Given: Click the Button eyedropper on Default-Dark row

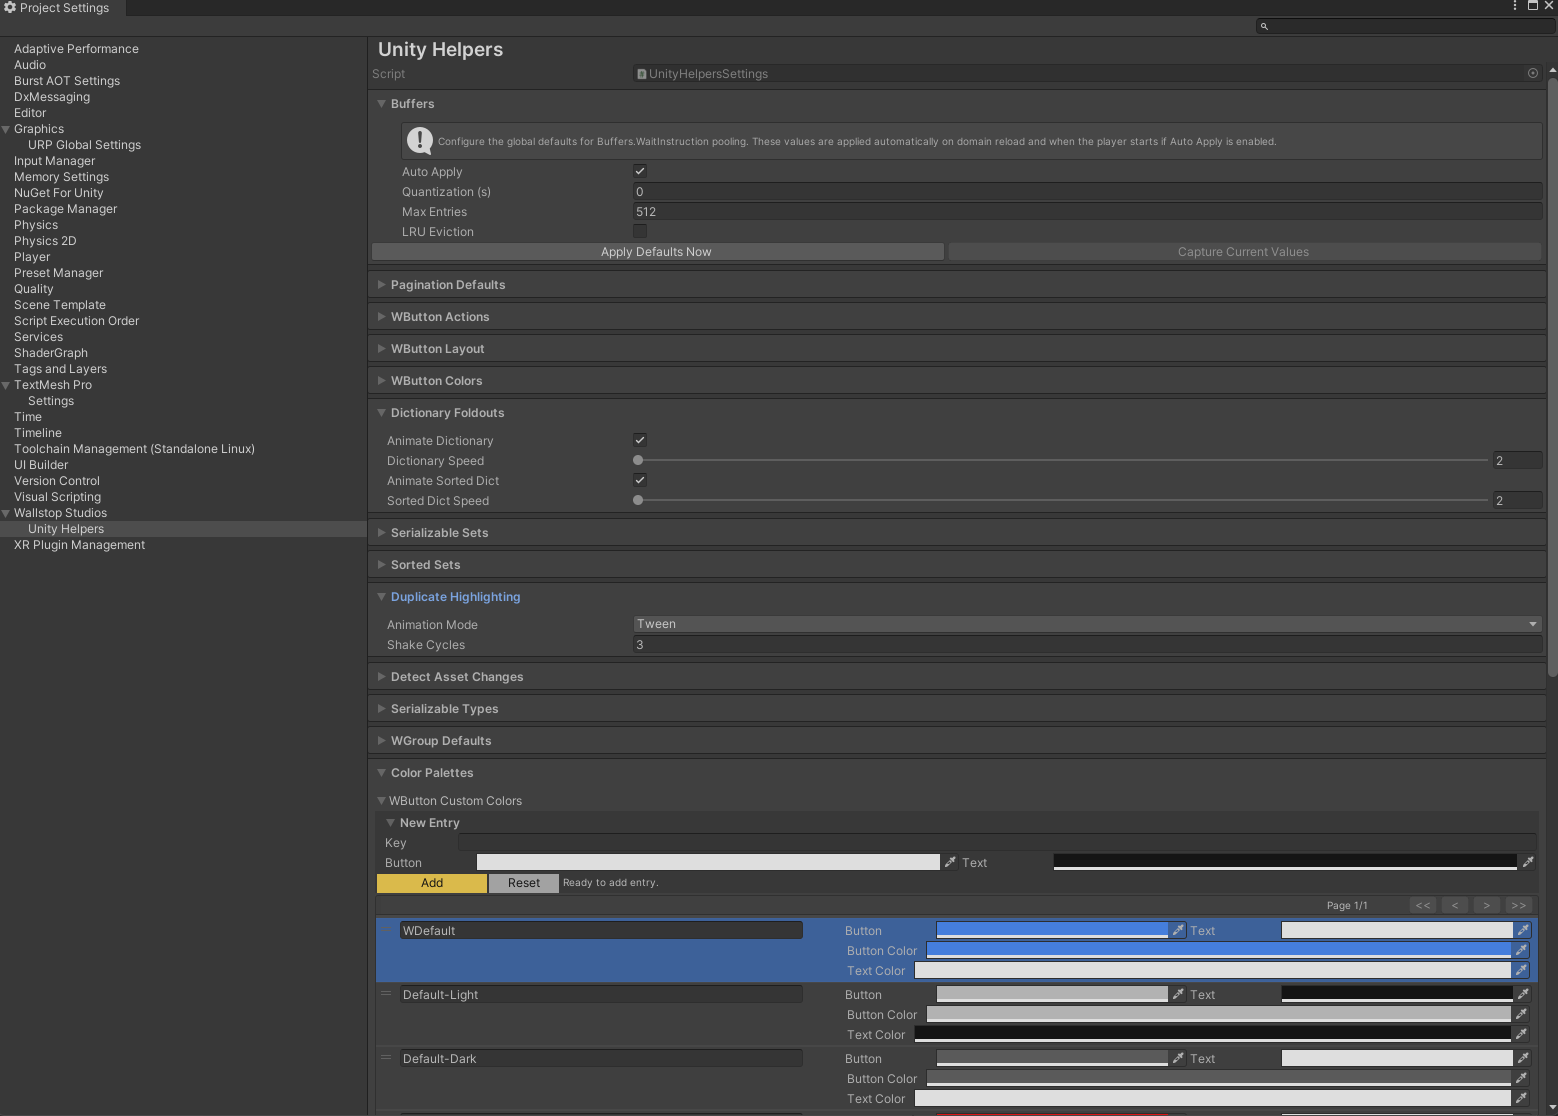Looking at the screenshot, I should click(1177, 1057).
